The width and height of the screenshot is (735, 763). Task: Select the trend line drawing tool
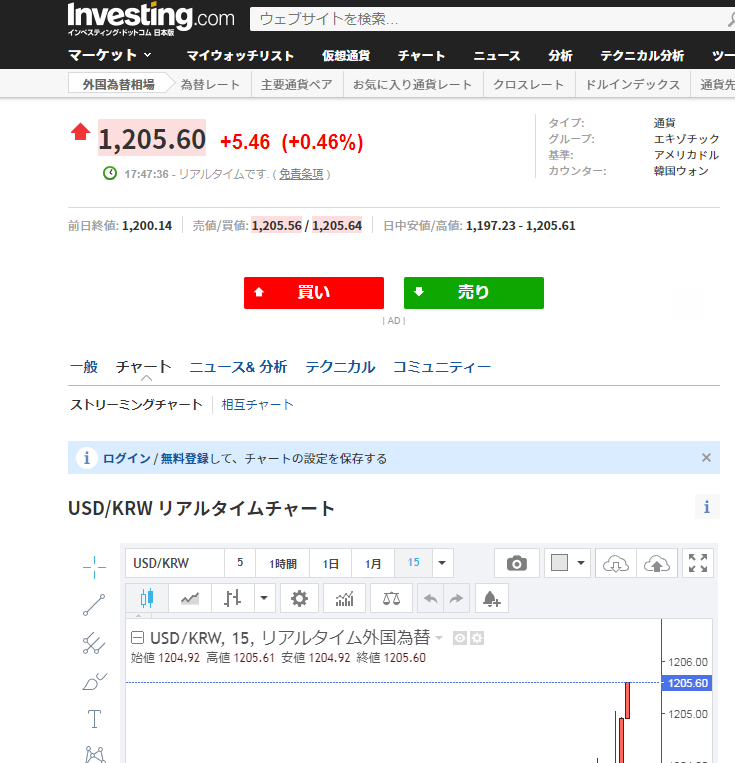point(94,604)
